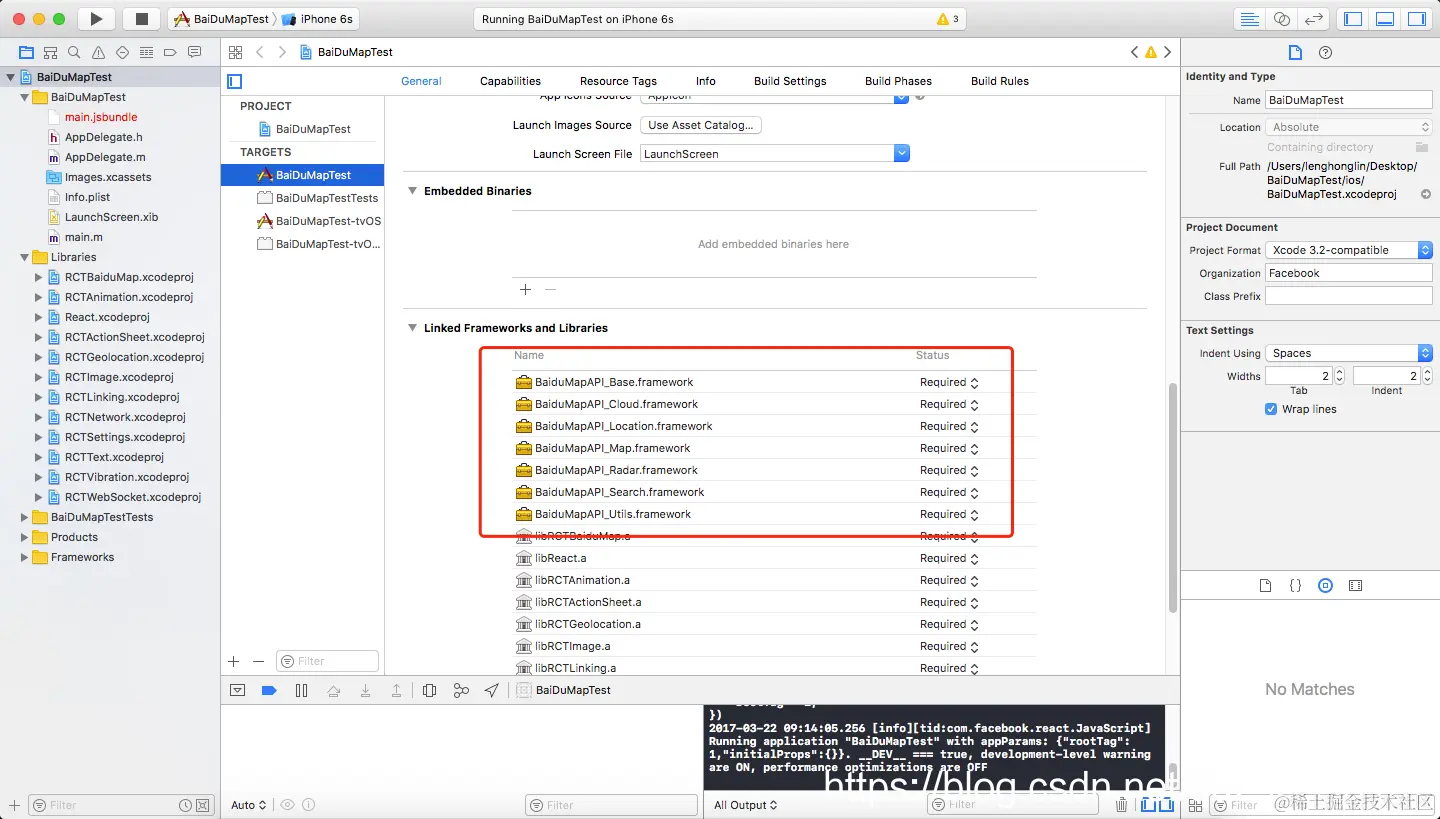Screen dimensions: 1440x819
Task: Open the Issue navigator warning icon
Action: pyautogui.click(x=98, y=52)
